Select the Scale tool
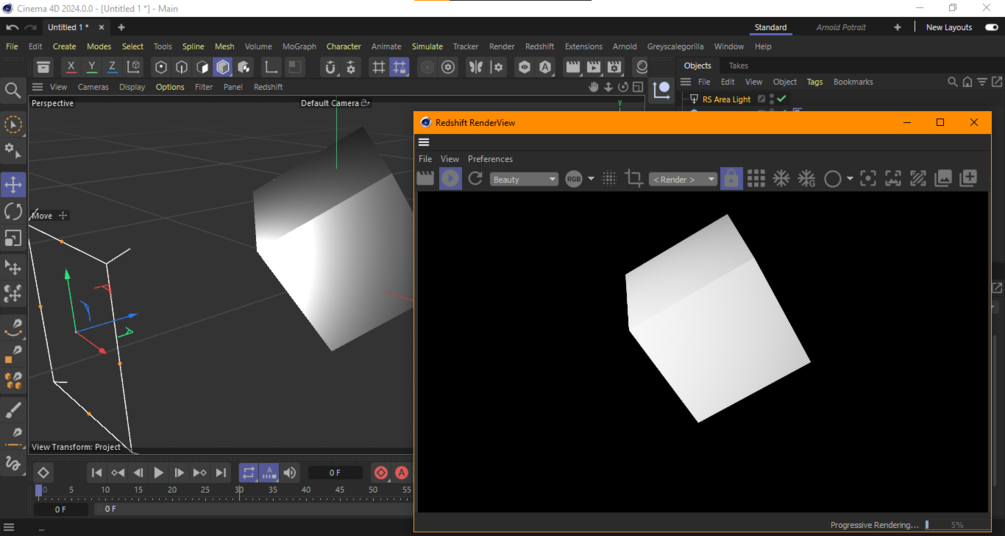 pos(13,238)
